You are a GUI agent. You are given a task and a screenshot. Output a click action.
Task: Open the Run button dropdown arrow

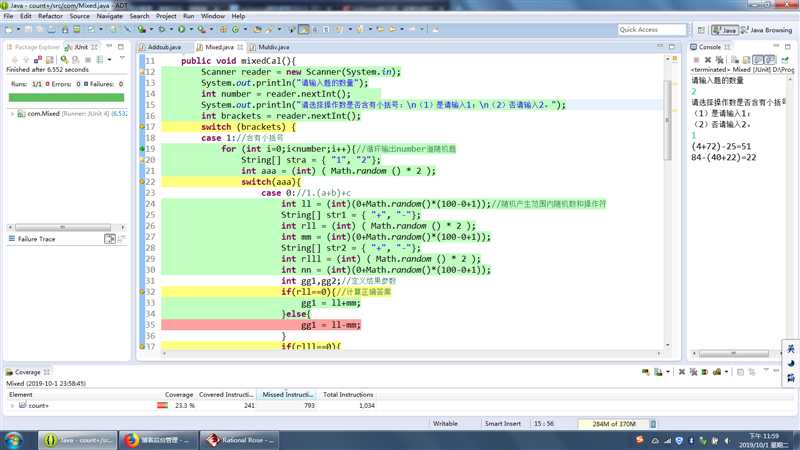pos(191,30)
